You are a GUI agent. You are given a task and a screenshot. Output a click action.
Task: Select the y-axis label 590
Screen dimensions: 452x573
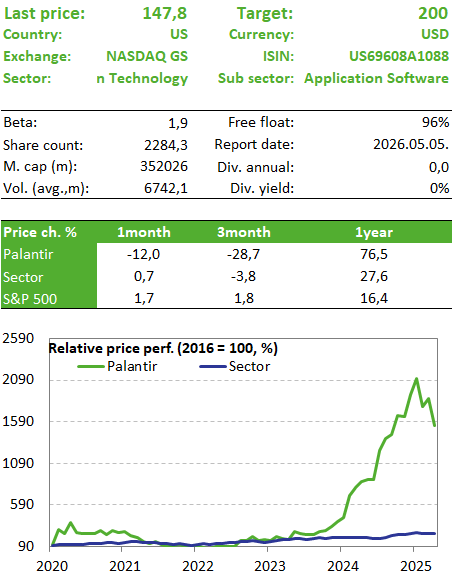pyautogui.click(x=22, y=505)
